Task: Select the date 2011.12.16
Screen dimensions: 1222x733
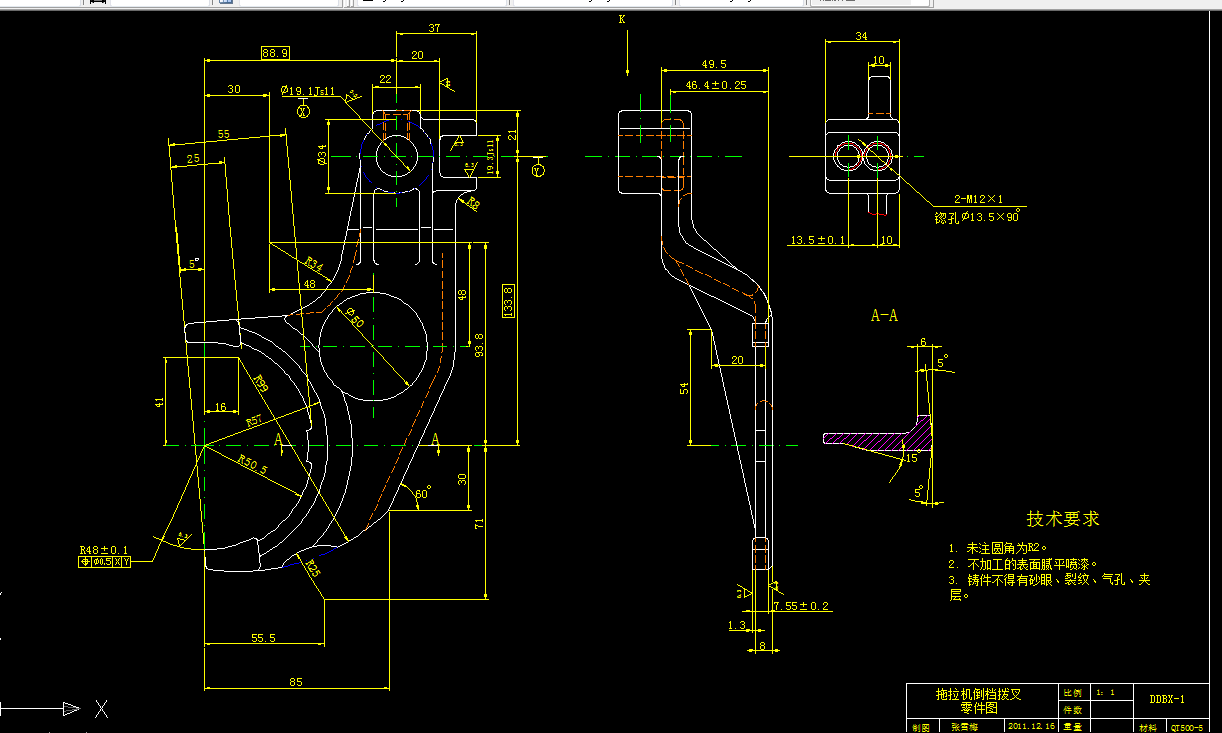Action: [x=1032, y=726]
